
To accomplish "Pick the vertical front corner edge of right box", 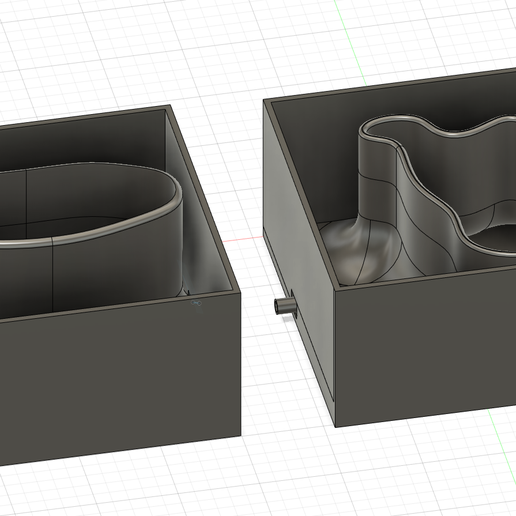I will coord(335,358).
